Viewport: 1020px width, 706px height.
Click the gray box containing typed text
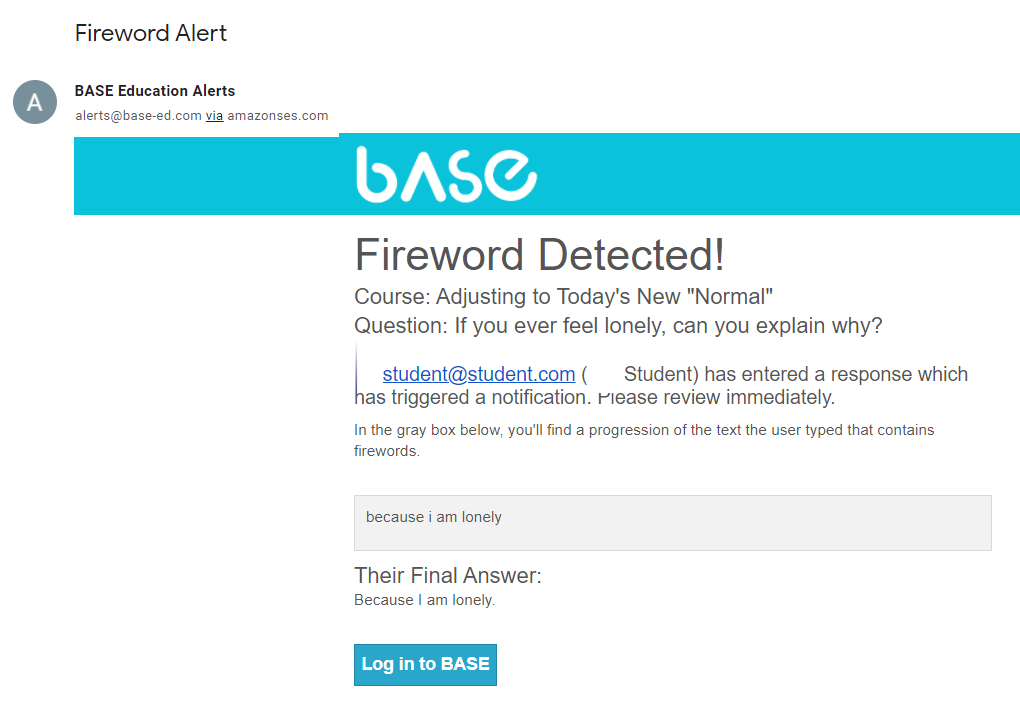tap(673, 523)
